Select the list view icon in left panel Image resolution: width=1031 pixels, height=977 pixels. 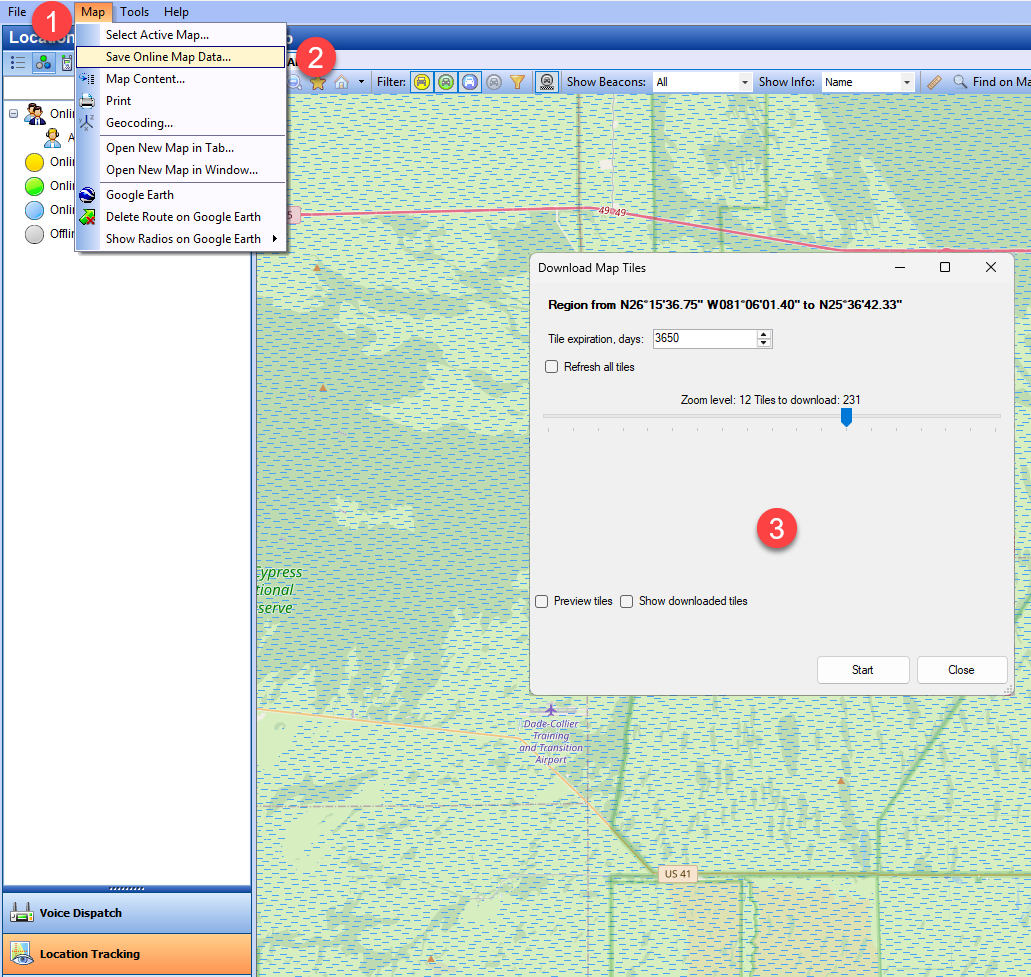(17, 63)
